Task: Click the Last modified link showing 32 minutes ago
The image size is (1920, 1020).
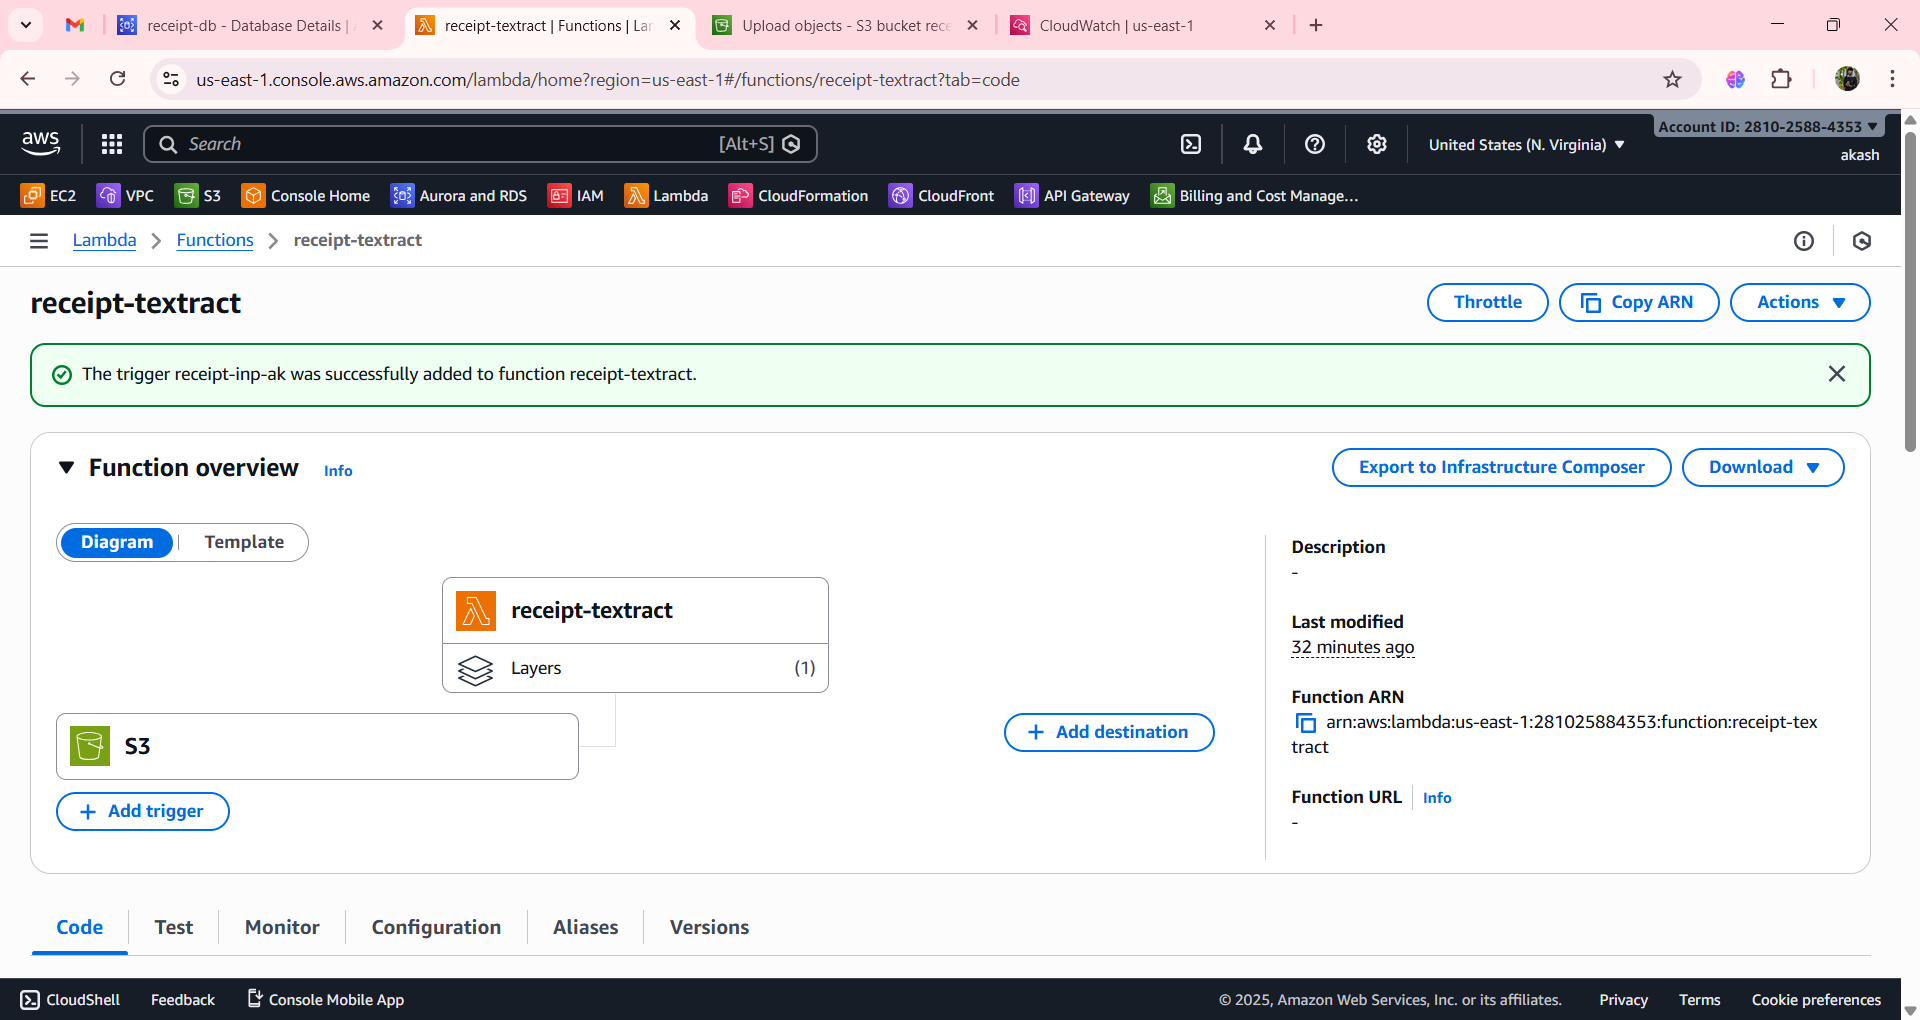Action: [x=1352, y=646]
